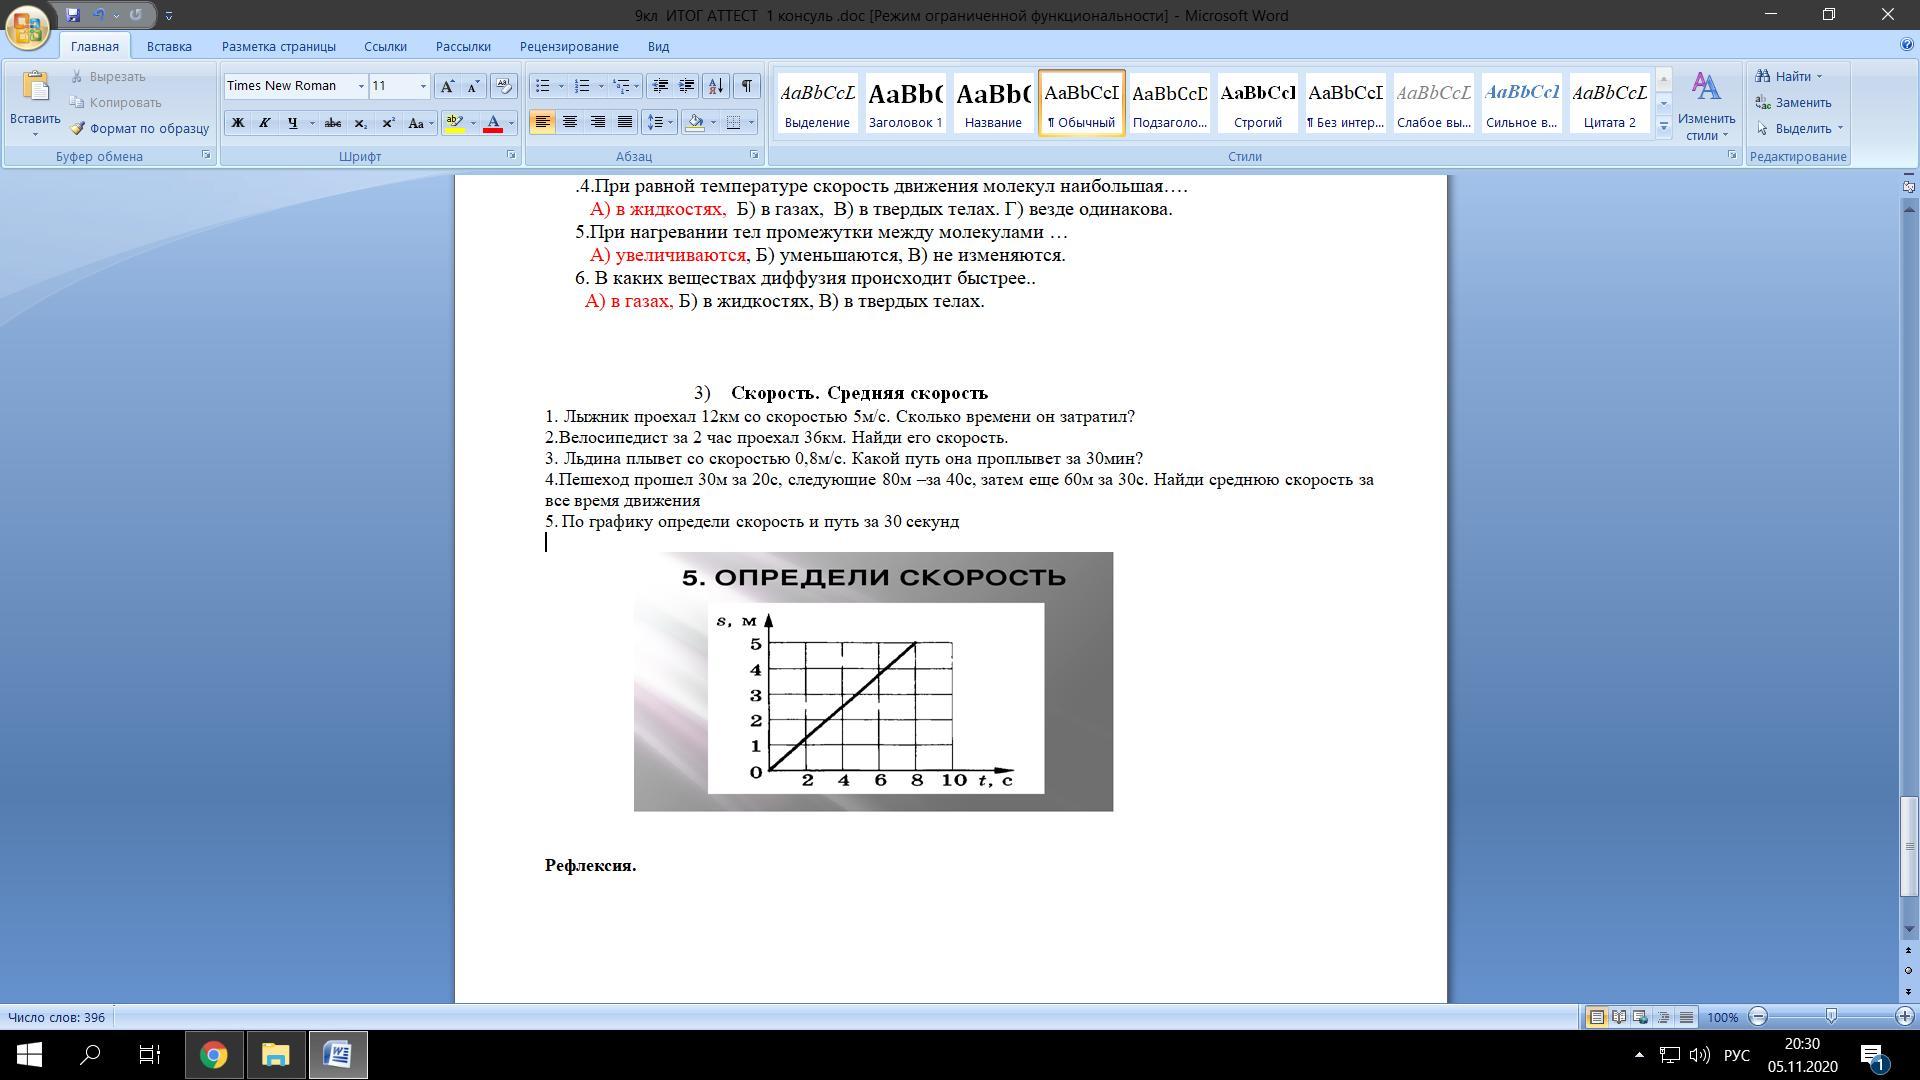The image size is (1920, 1080).
Task: Click the Clear Formatting icon
Action: tap(504, 86)
